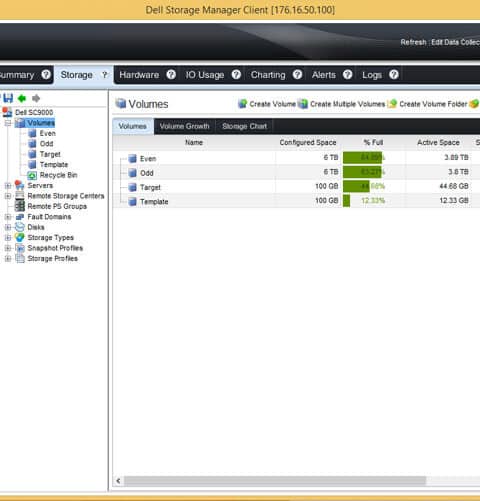Sort by Configured Space column header
This screenshot has width=480, height=501.
pyautogui.click(x=308, y=142)
